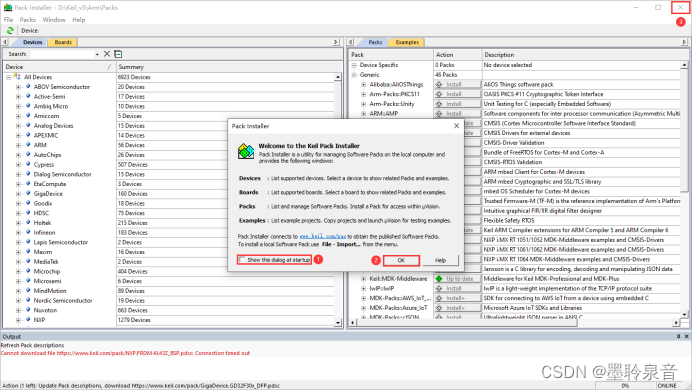Switch to the Examples tab
Viewport: 693px width, 390px height.
point(407,42)
